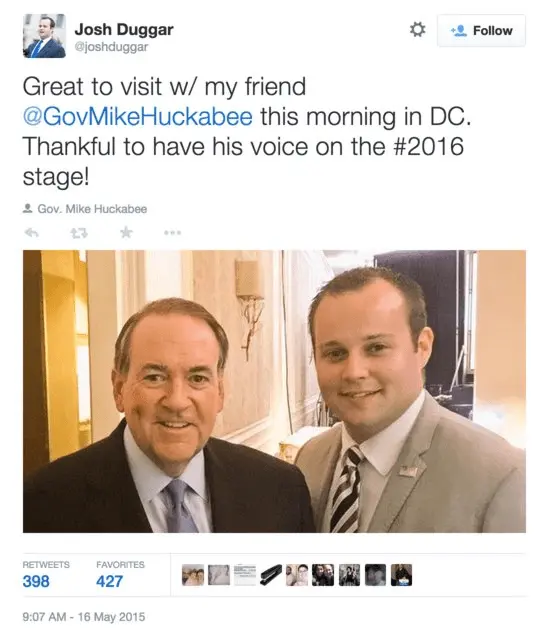Image resolution: width=545 pixels, height=639 pixels.
Task: Click the Follow button
Action: 481,31
